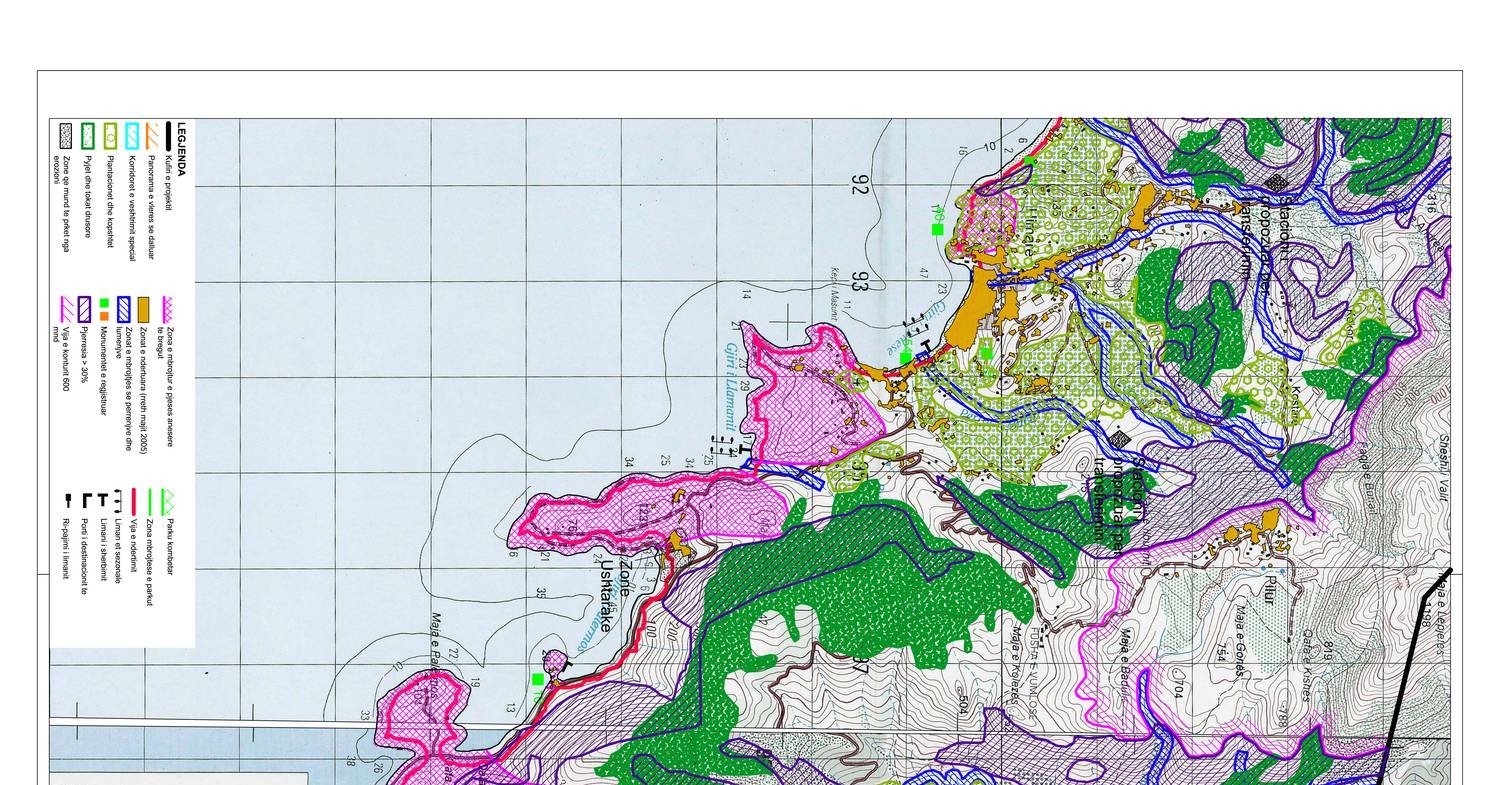Click the 'Limani i sherbimit' legend symbol

102,499
